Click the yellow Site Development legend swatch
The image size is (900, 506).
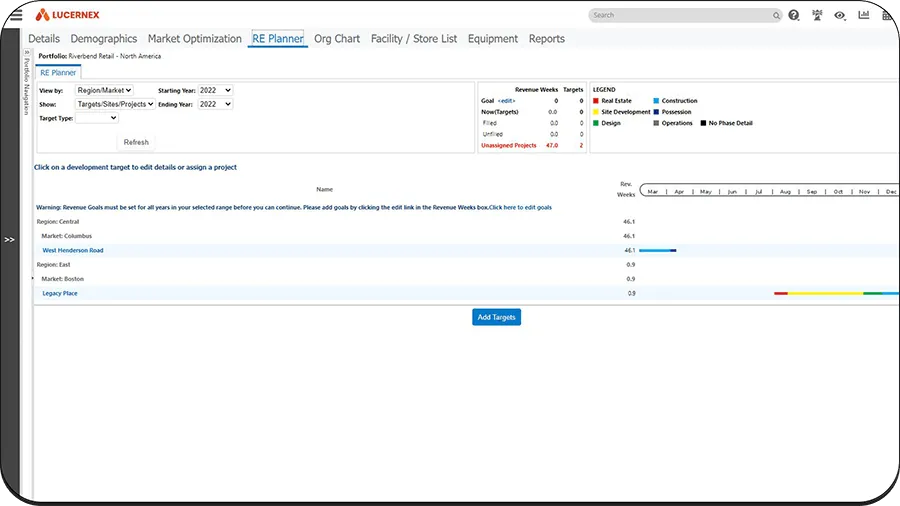click(x=596, y=112)
